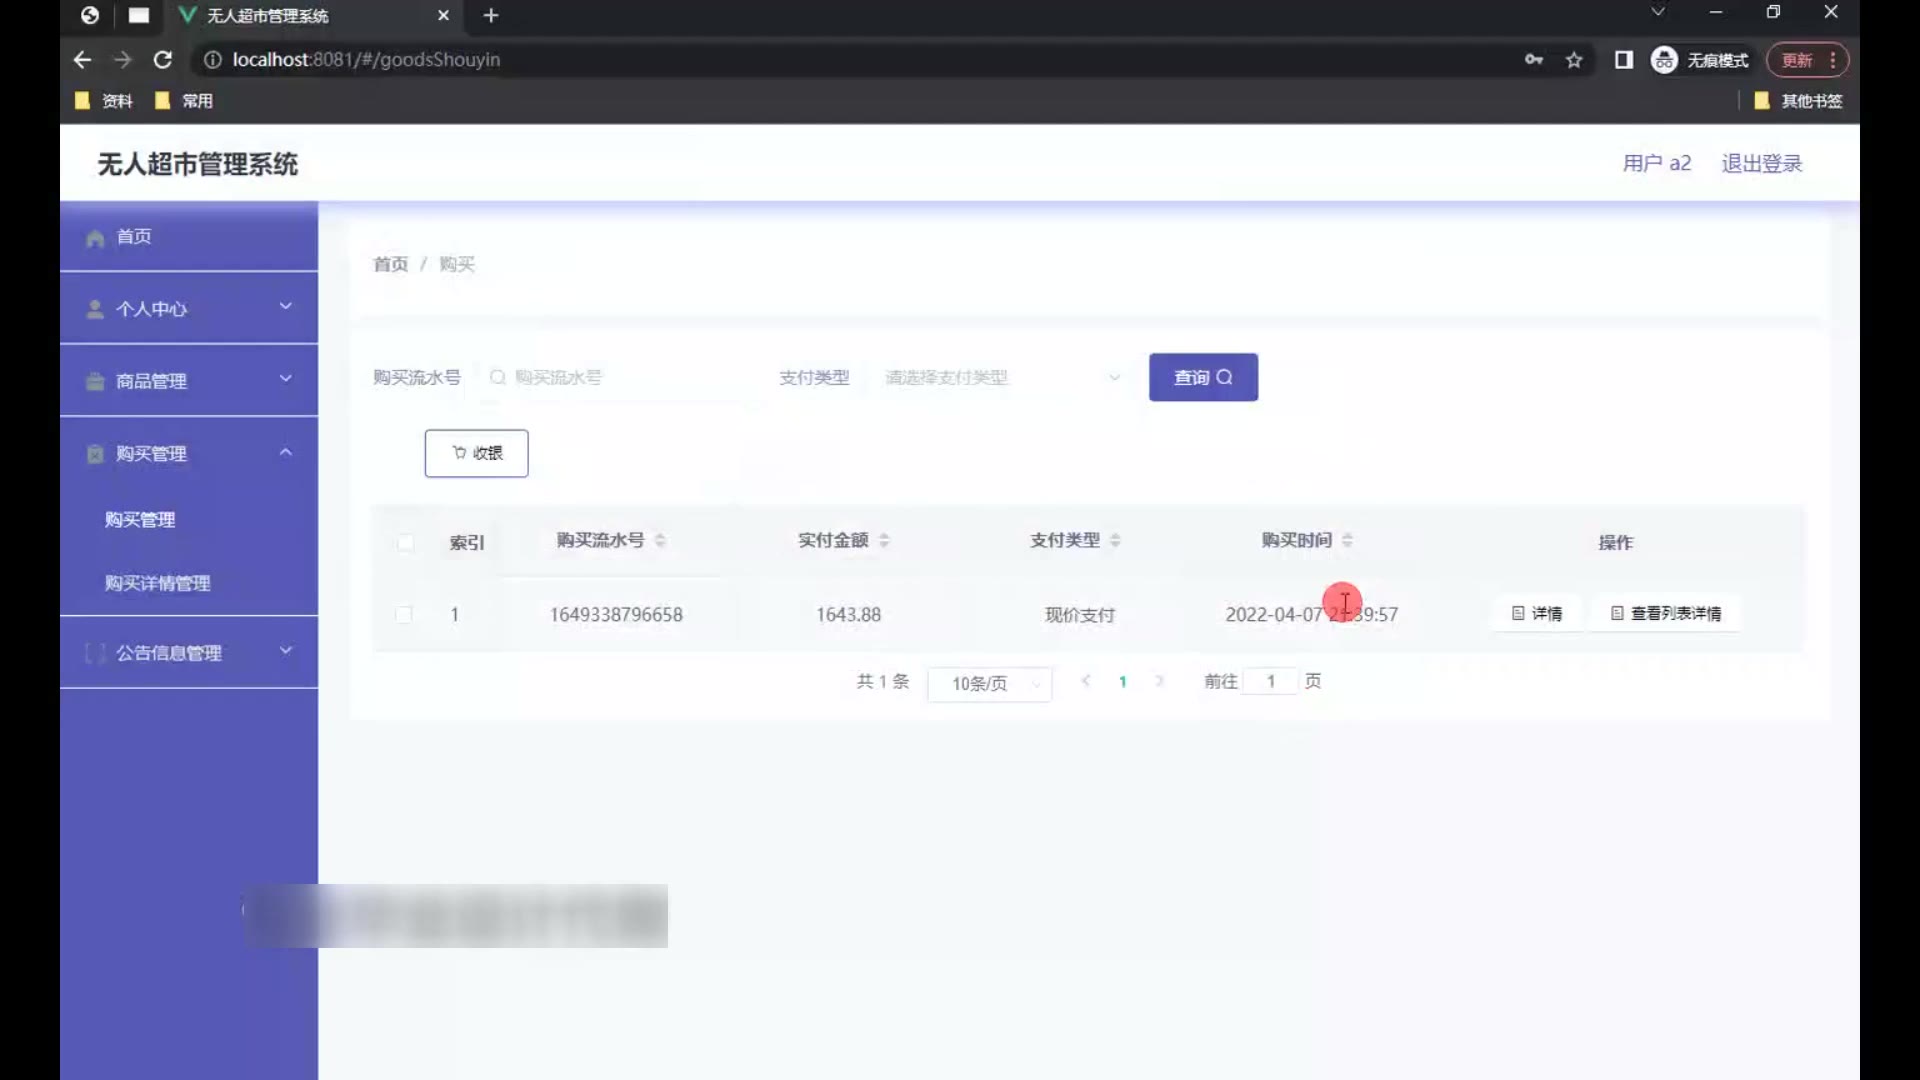The image size is (1920, 1080).
Task: Check the row 1 checkbox
Action: tap(404, 614)
